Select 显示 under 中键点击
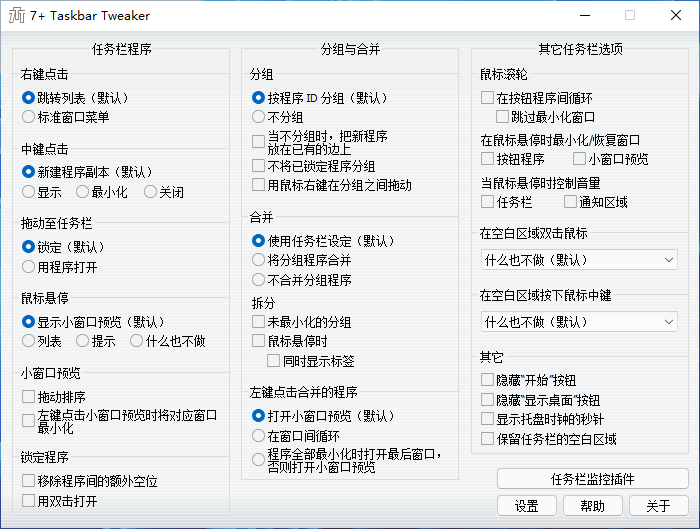This screenshot has height=529, width=700. tap(28, 192)
